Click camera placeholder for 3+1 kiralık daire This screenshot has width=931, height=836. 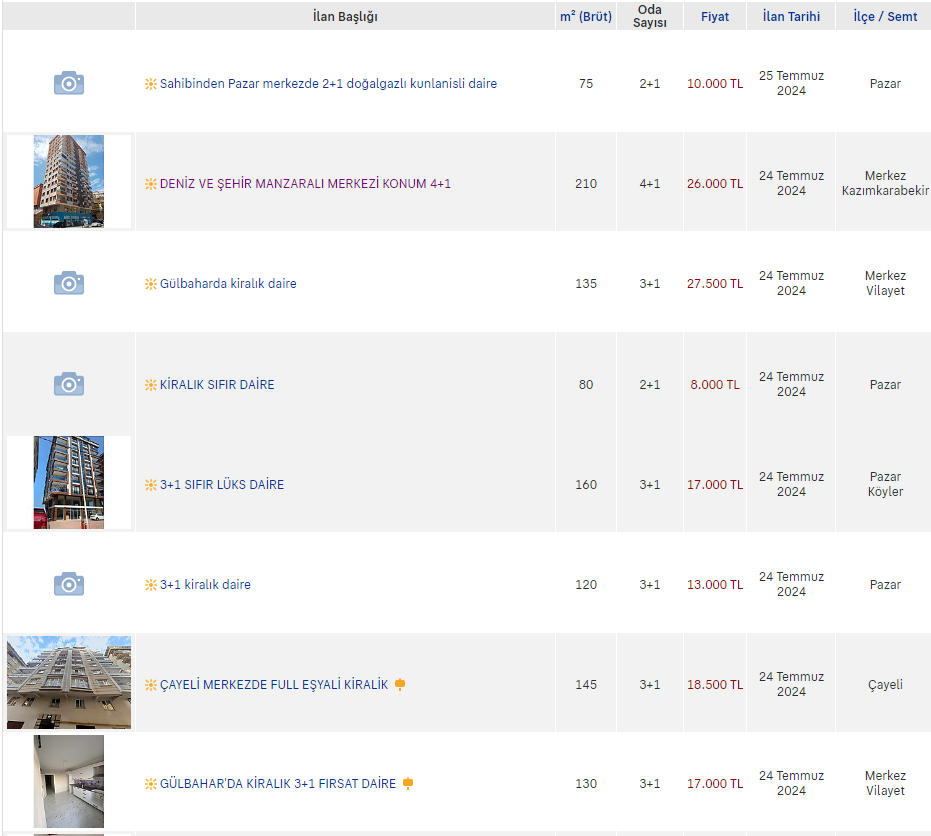click(x=68, y=584)
